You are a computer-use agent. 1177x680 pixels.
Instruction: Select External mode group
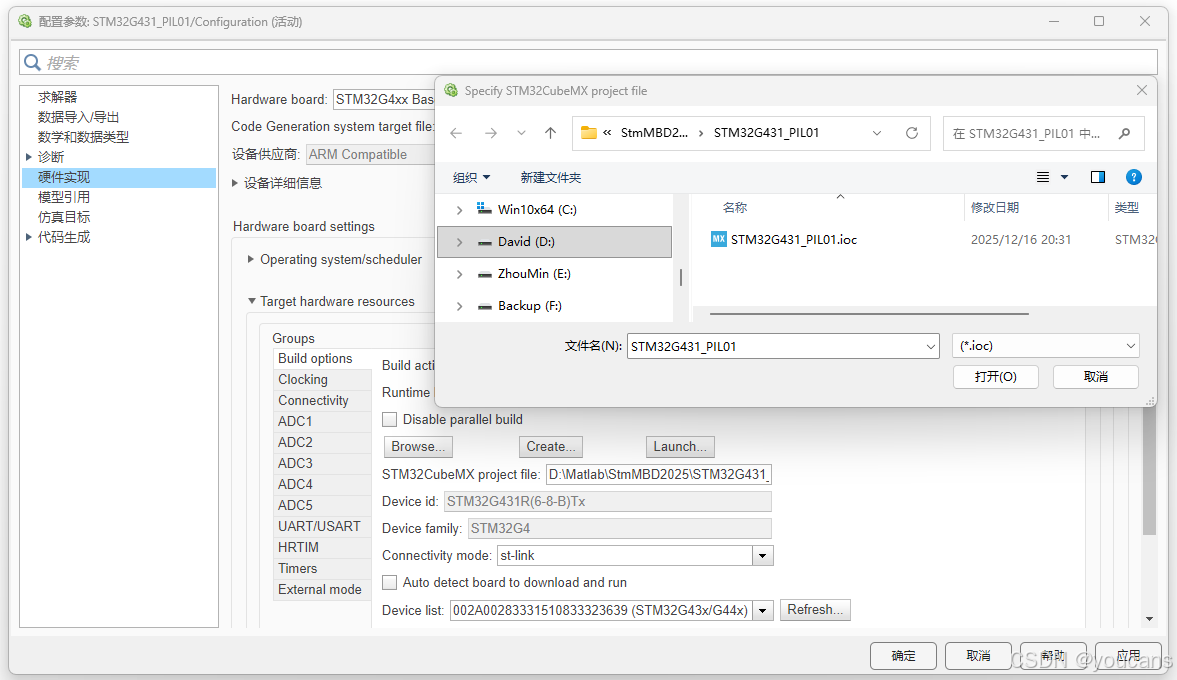click(323, 590)
